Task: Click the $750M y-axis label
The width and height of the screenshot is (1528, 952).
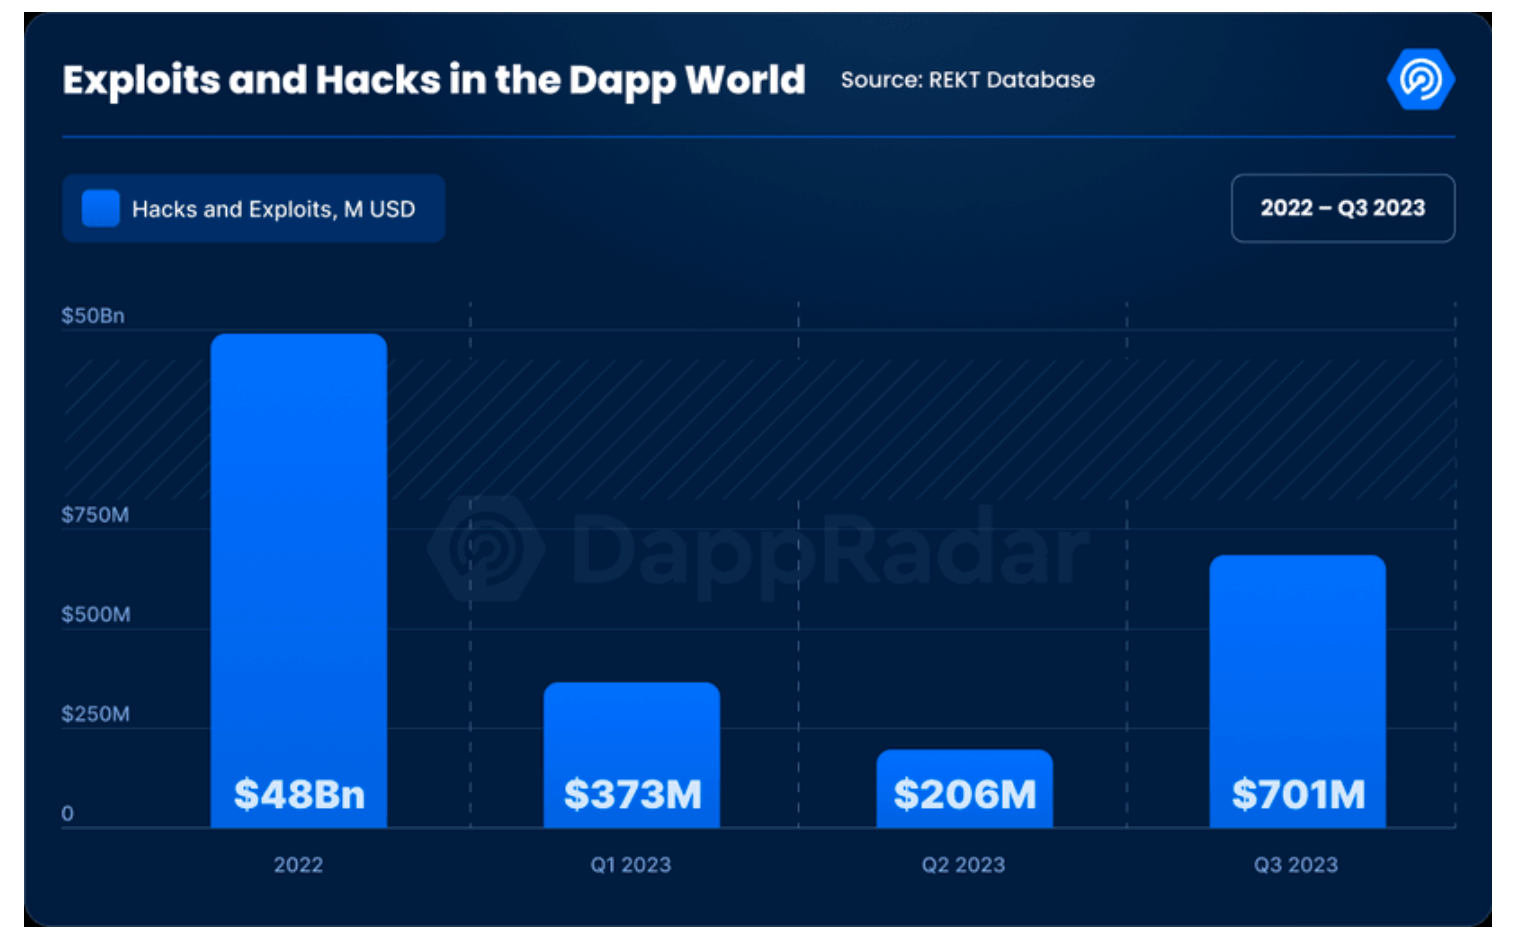Action: click(x=95, y=515)
